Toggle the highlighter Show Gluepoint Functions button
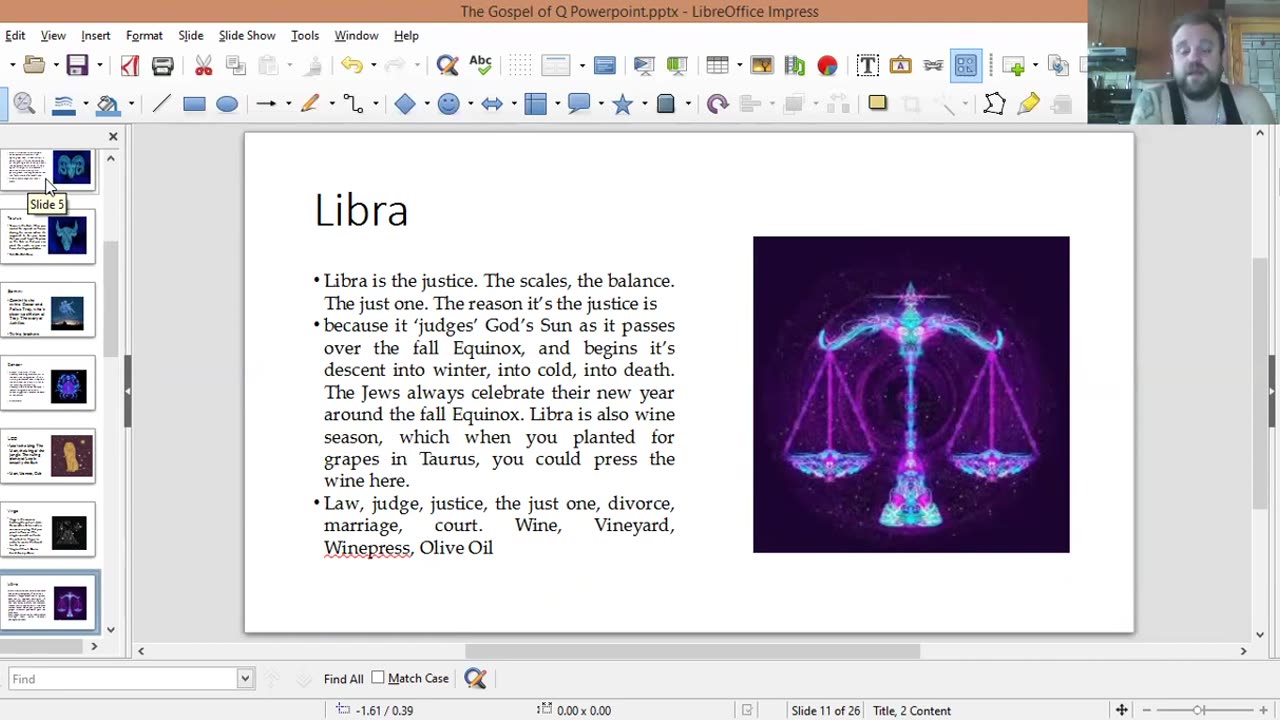Screen dimensions: 1280x720 click(x=1028, y=104)
